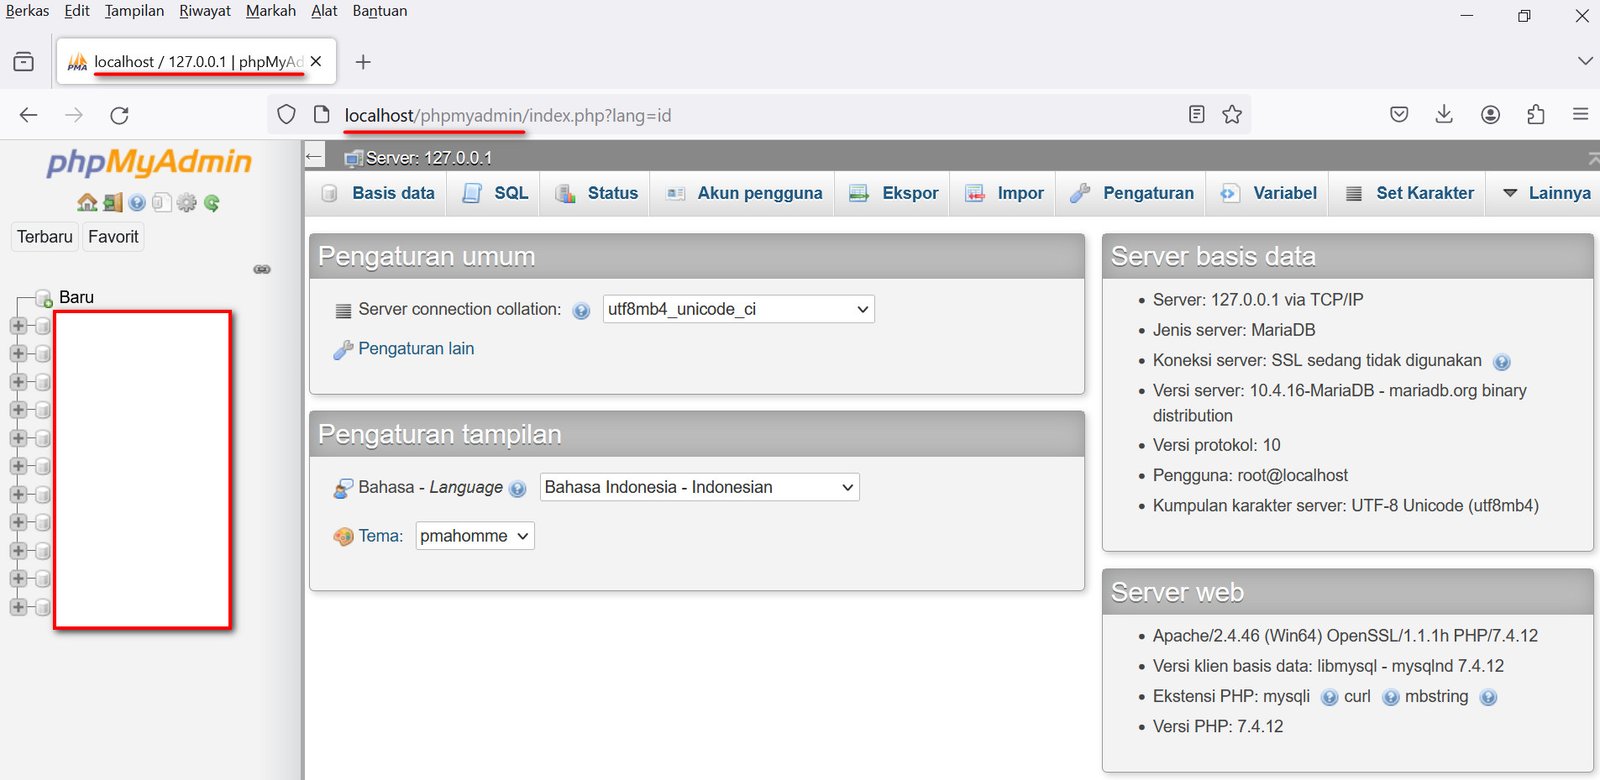
Task: Click the Pengaturan lain link
Action: pos(416,349)
